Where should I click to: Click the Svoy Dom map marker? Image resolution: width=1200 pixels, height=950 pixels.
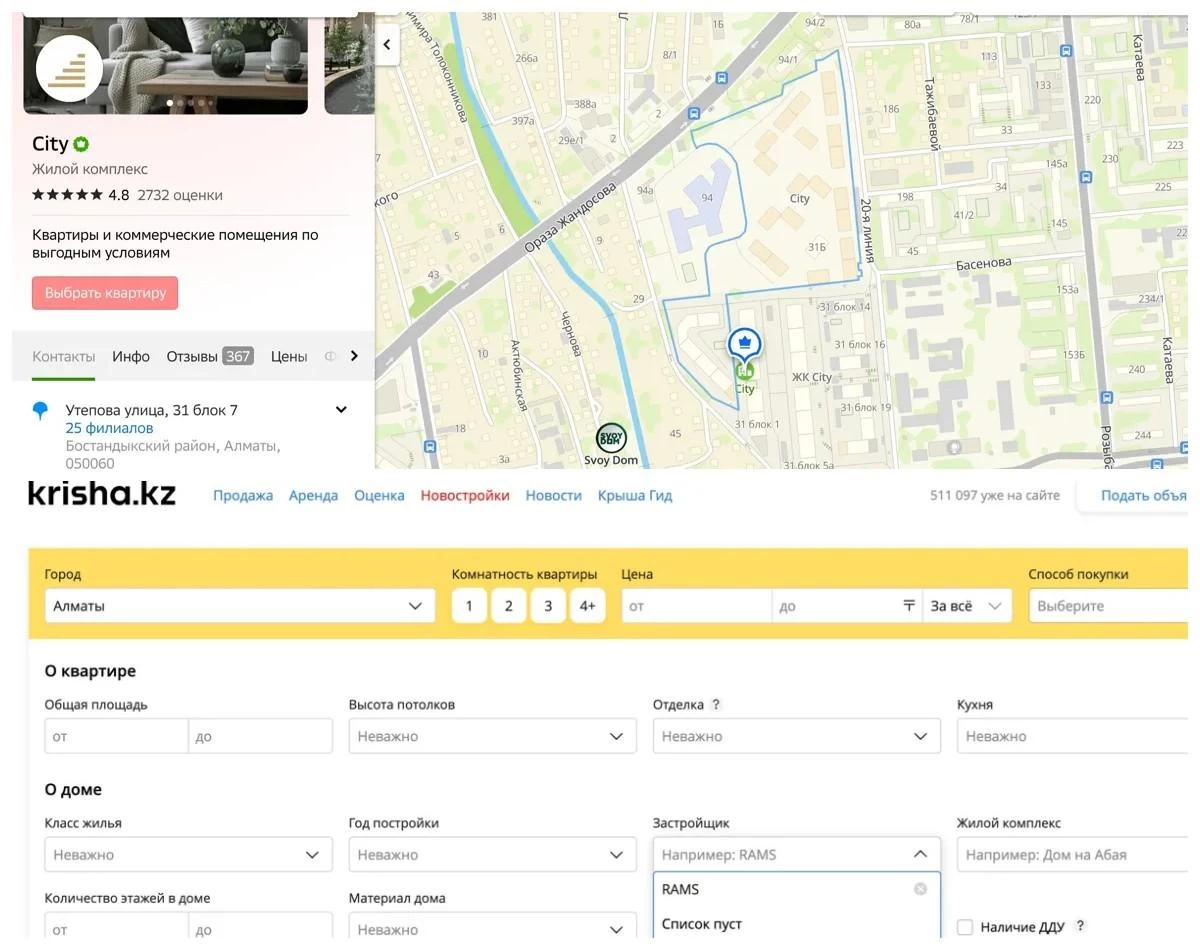[611, 438]
